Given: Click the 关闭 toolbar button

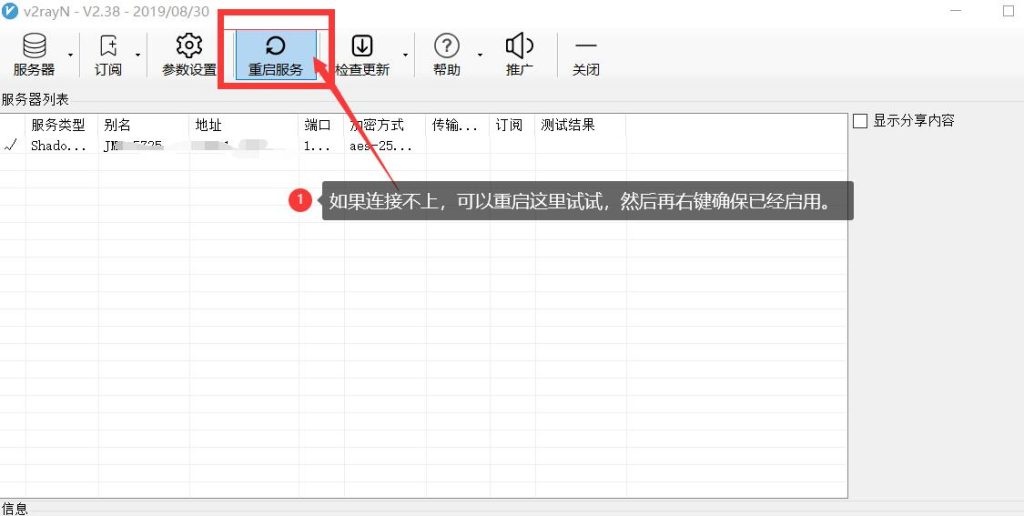Looking at the screenshot, I should click(x=586, y=55).
